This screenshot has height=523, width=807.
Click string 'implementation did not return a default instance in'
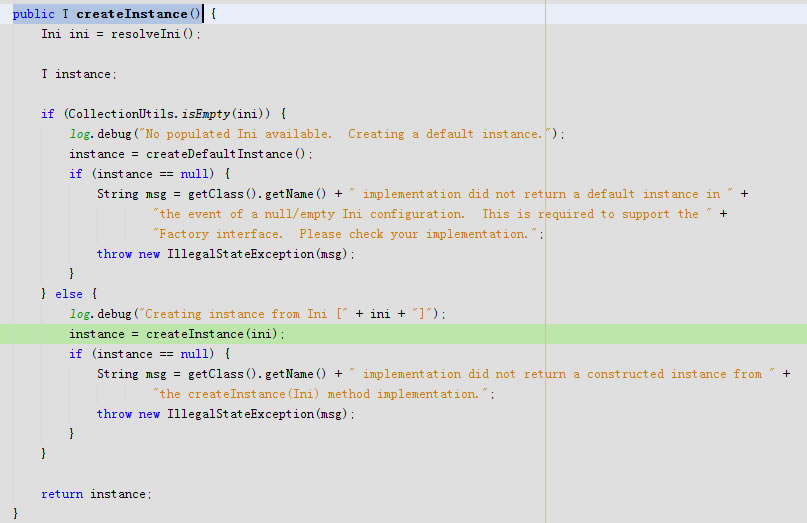tap(541, 194)
